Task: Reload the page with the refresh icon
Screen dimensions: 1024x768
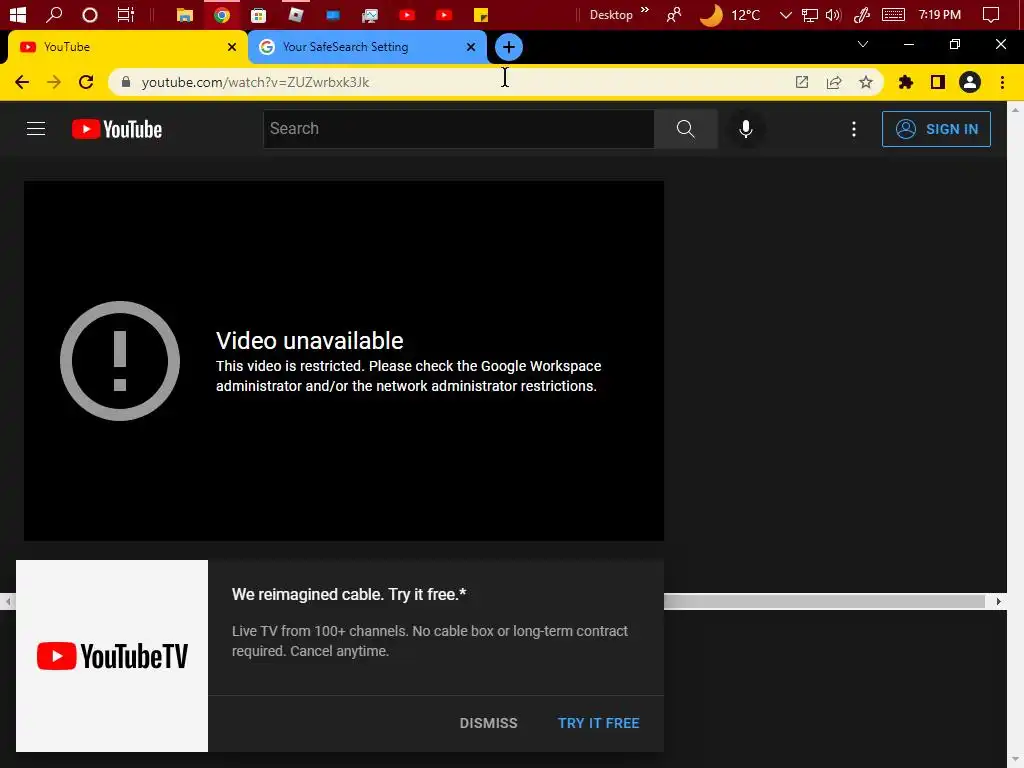Action: tap(86, 82)
